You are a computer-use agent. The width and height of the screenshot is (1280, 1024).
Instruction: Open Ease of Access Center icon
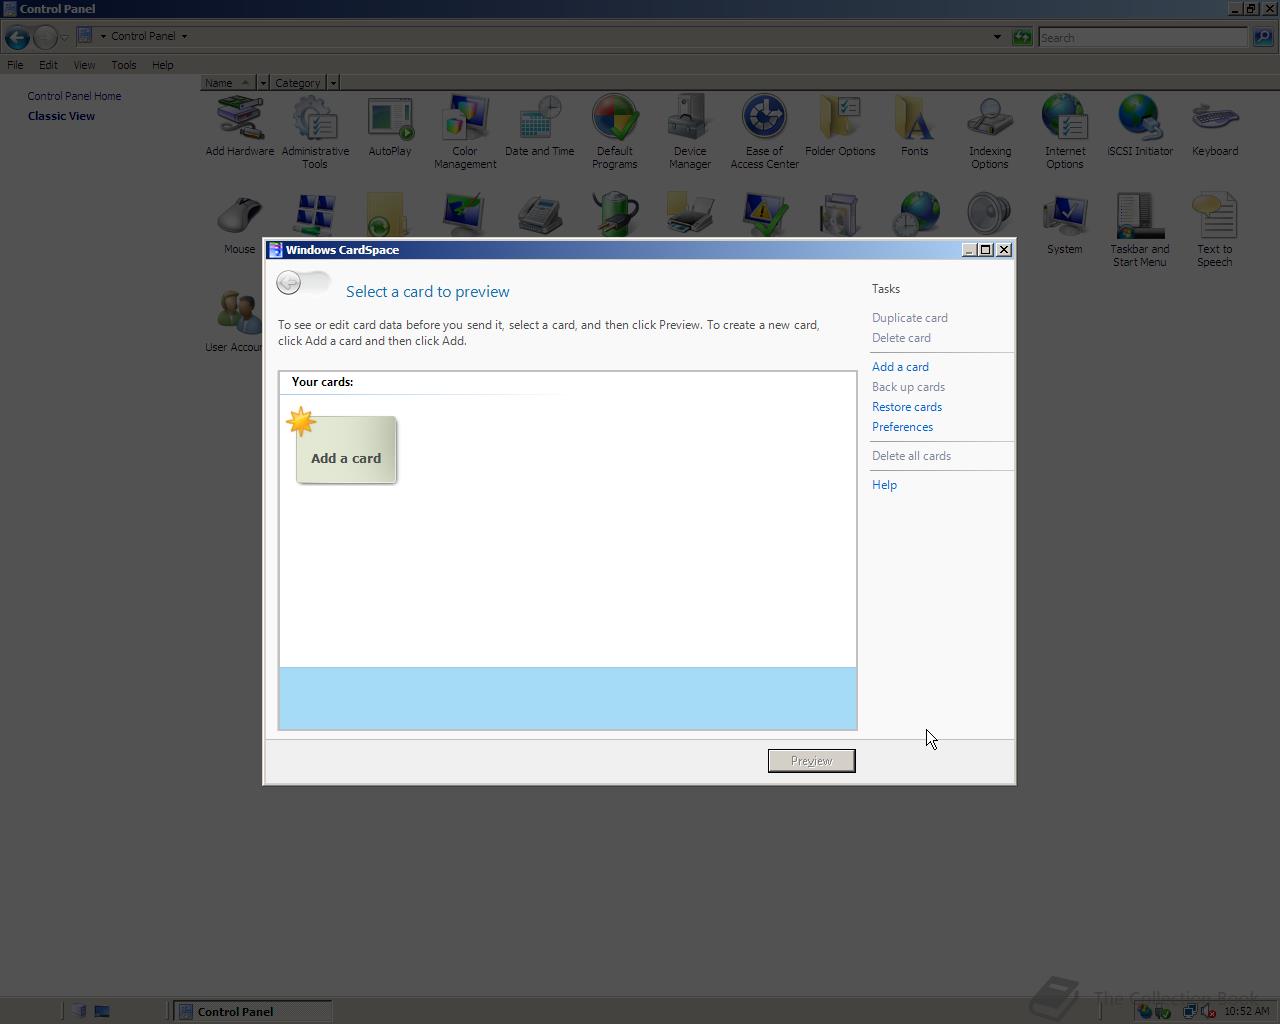(x=765, y=132)
